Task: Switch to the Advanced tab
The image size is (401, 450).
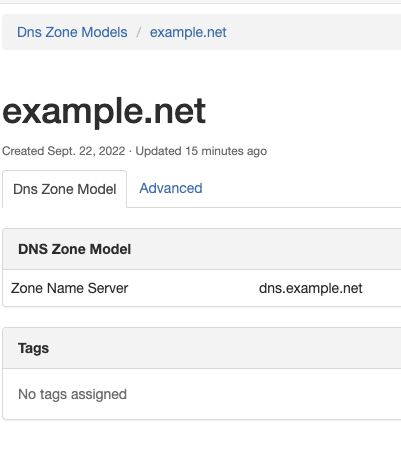Action: point(171,188)
